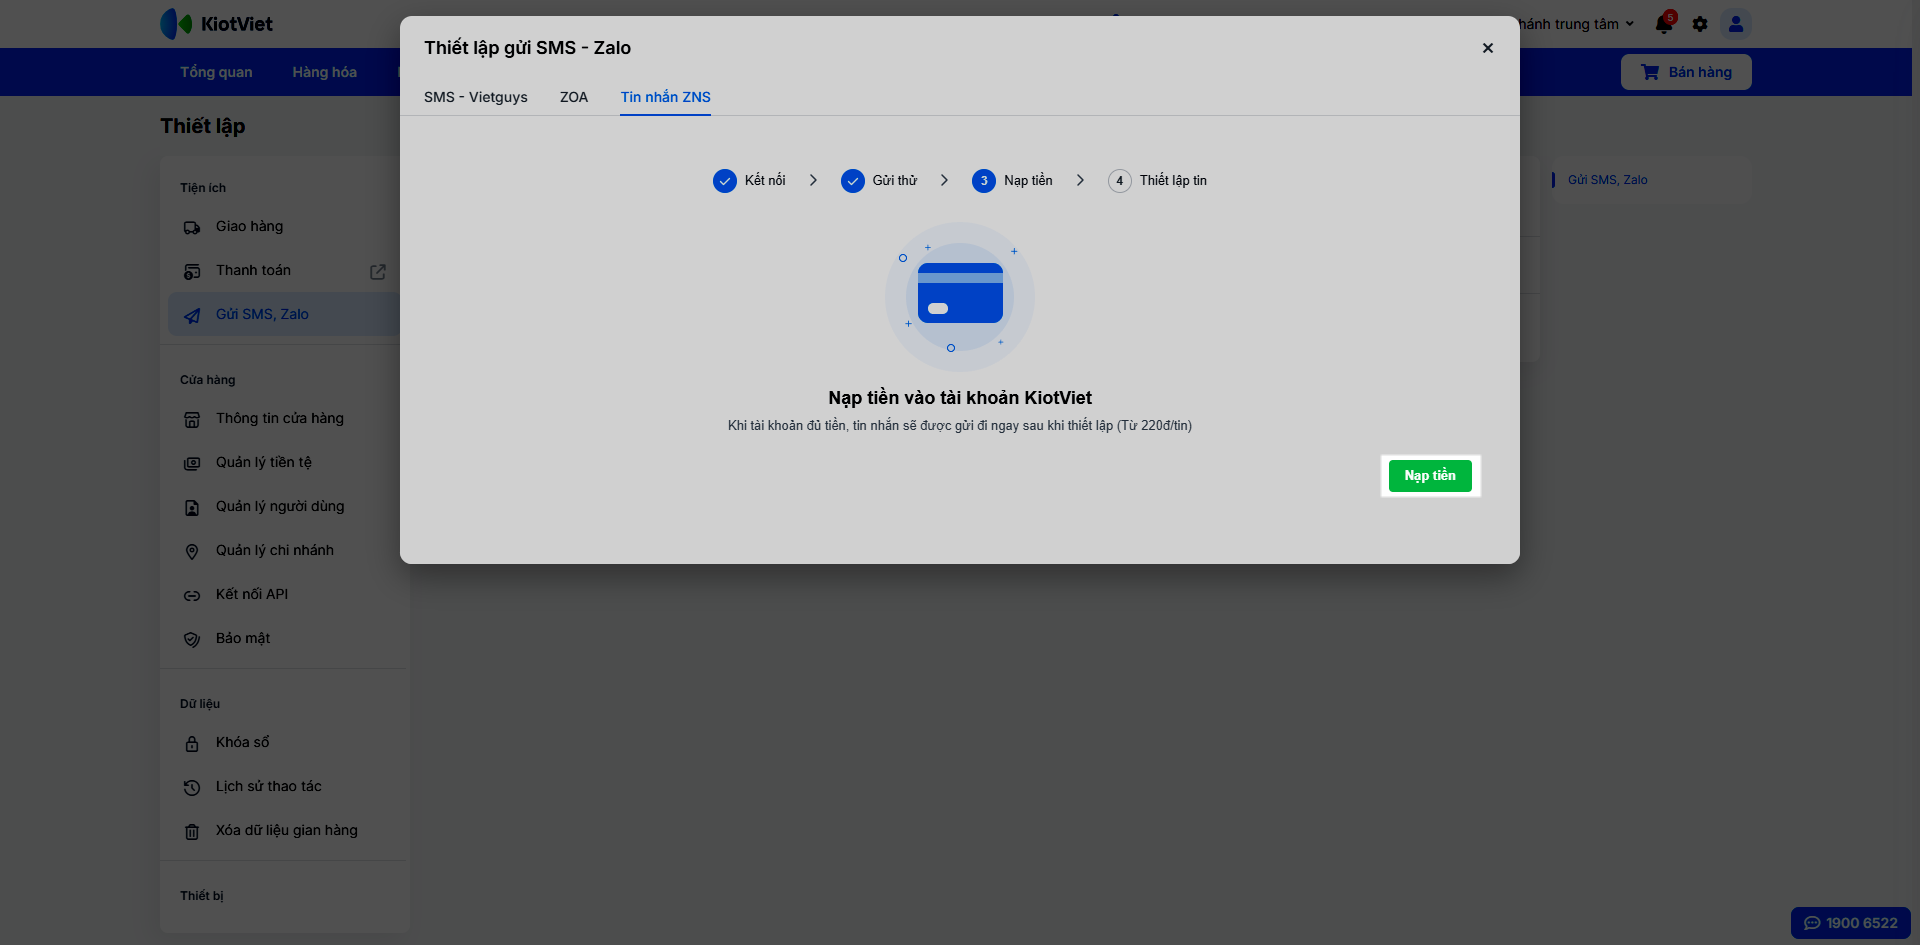Click the Kết nối step checkmark
The width and height of the screenshot is (1920, 945).
[x=725, y=181]
